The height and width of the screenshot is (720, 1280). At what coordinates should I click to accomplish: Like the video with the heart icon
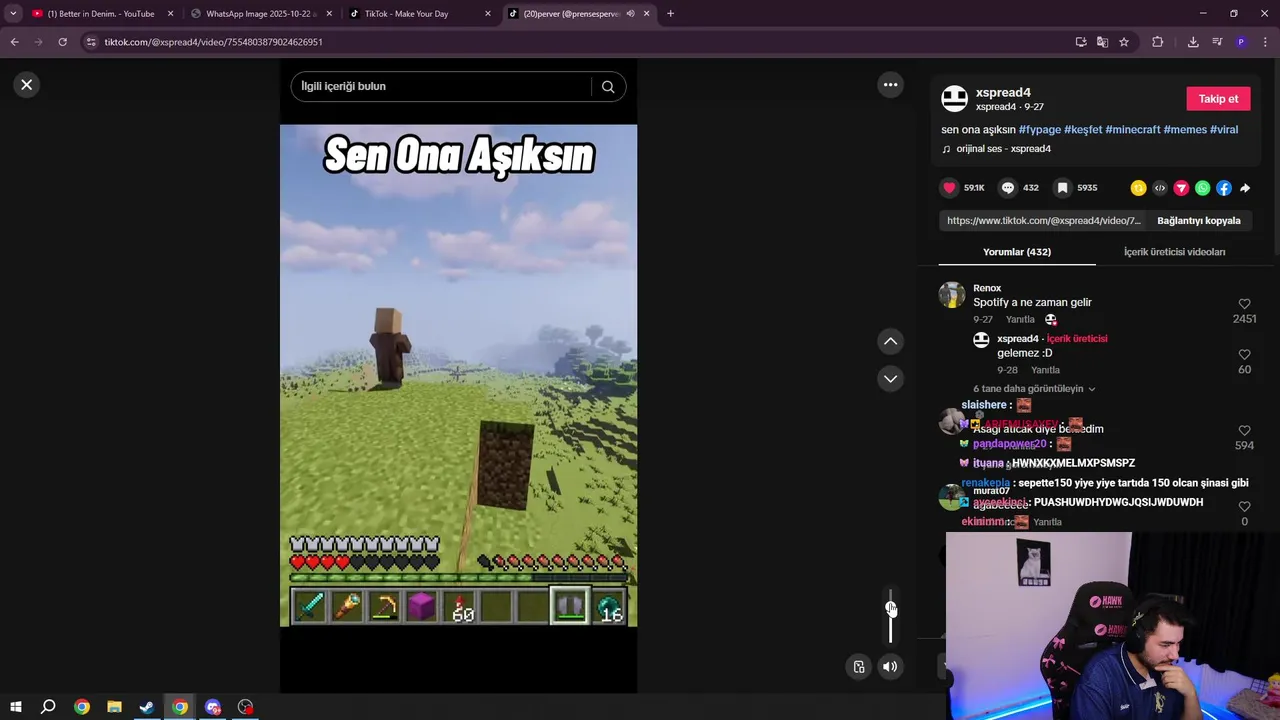949,188
